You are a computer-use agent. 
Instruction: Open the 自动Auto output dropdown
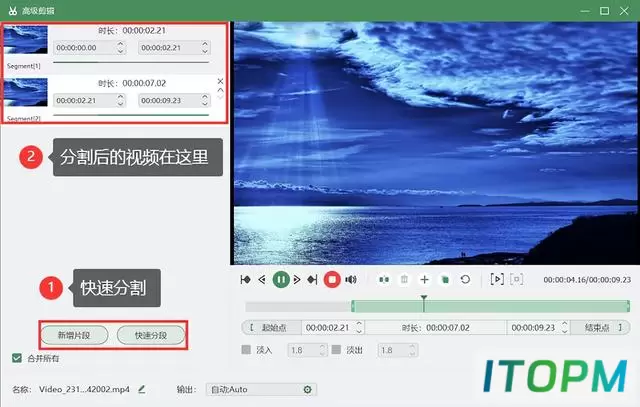coord(261,390)
